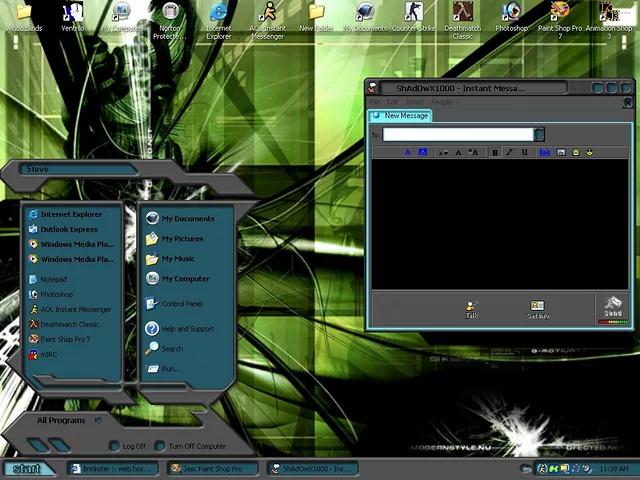The width and height of the screenshot is (640, 480).
Task: Click the 11:39 AM system clock
Action: coord(614,469)
